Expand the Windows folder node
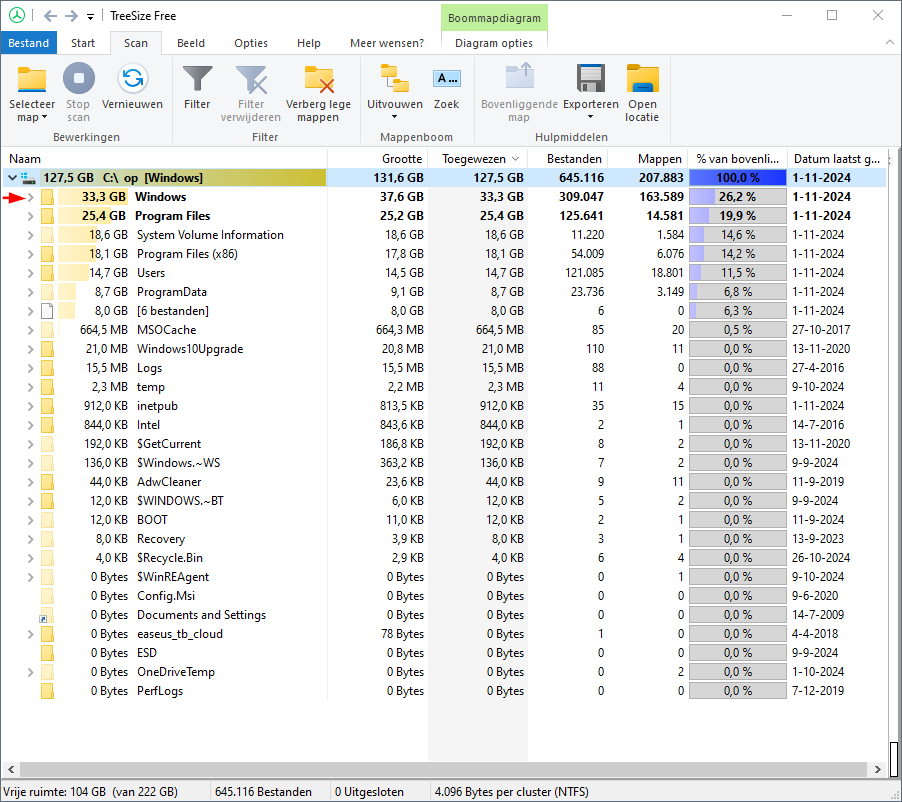This screenshot has height=802, width=902. click(30, 197)
